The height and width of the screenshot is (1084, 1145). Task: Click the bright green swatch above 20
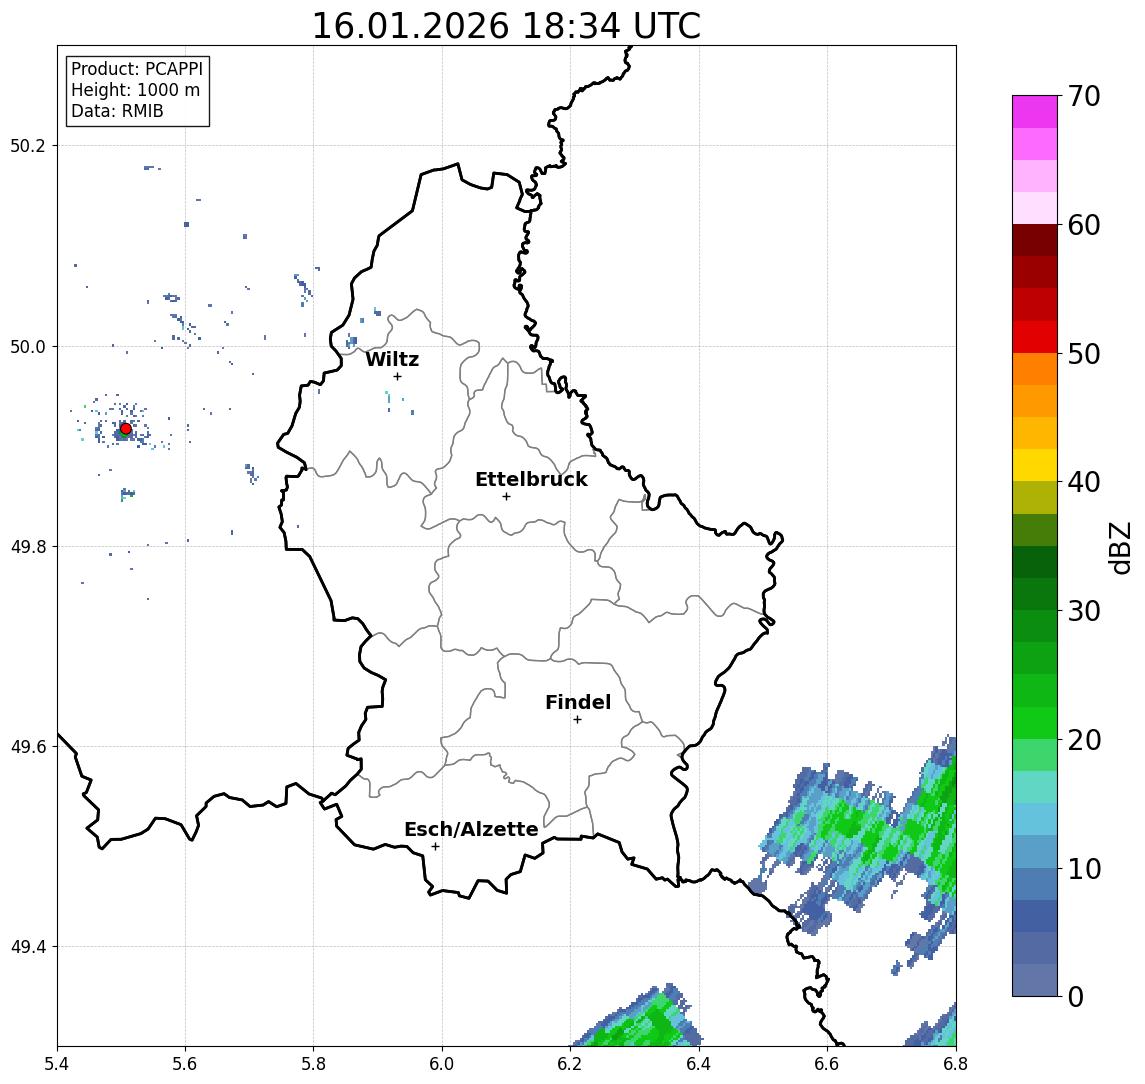click(1035, 722)
